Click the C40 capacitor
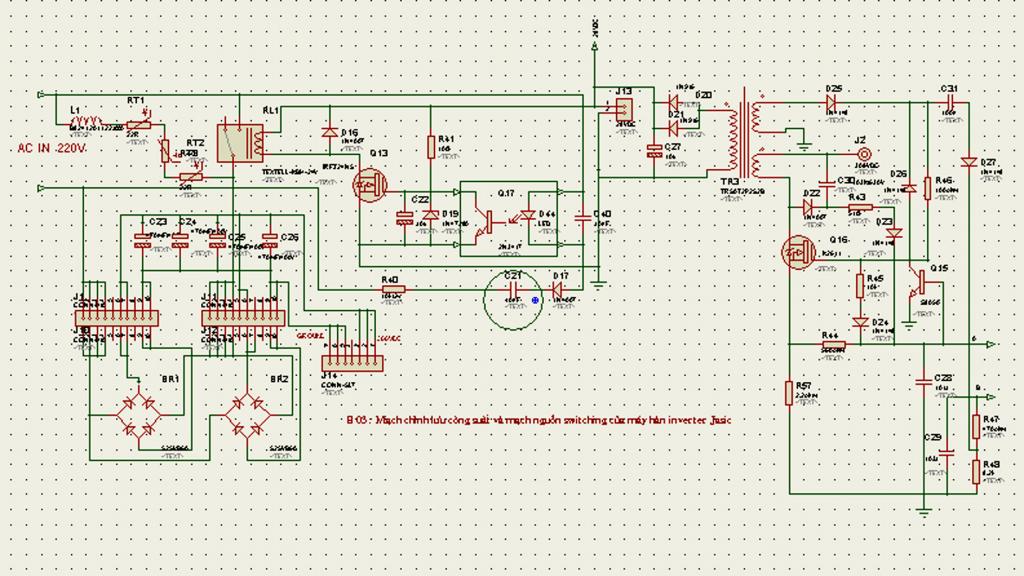The image size is (1024, 576). click(x=583, y=217)
